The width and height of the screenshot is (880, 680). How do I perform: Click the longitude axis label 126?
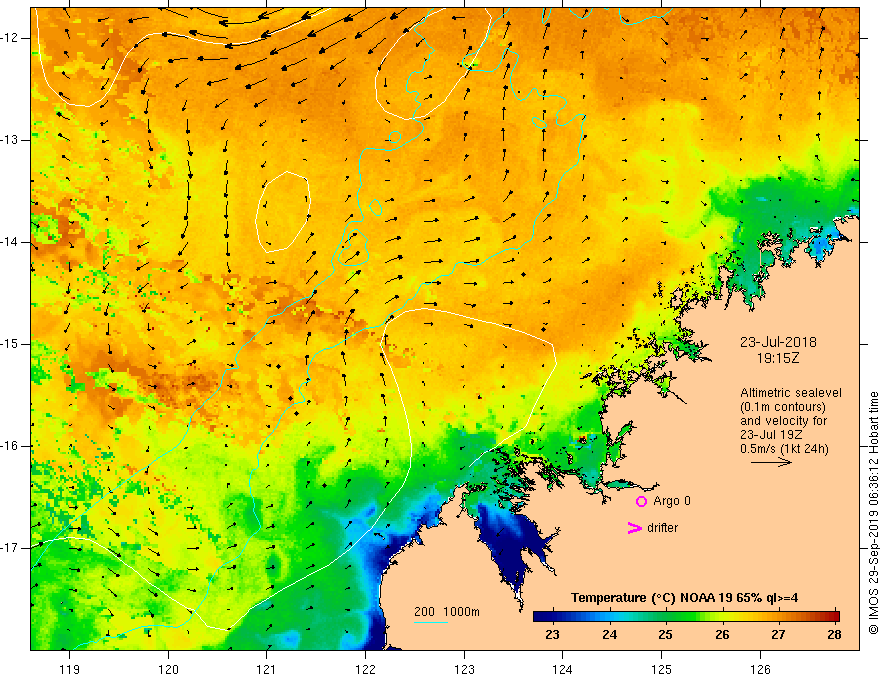pos(760,669)
